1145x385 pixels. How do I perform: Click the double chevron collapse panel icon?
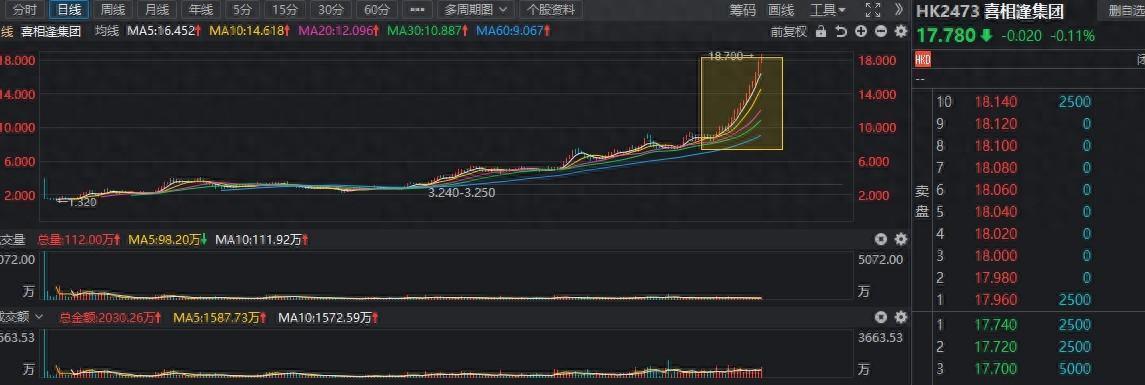[x=899, y=10]
